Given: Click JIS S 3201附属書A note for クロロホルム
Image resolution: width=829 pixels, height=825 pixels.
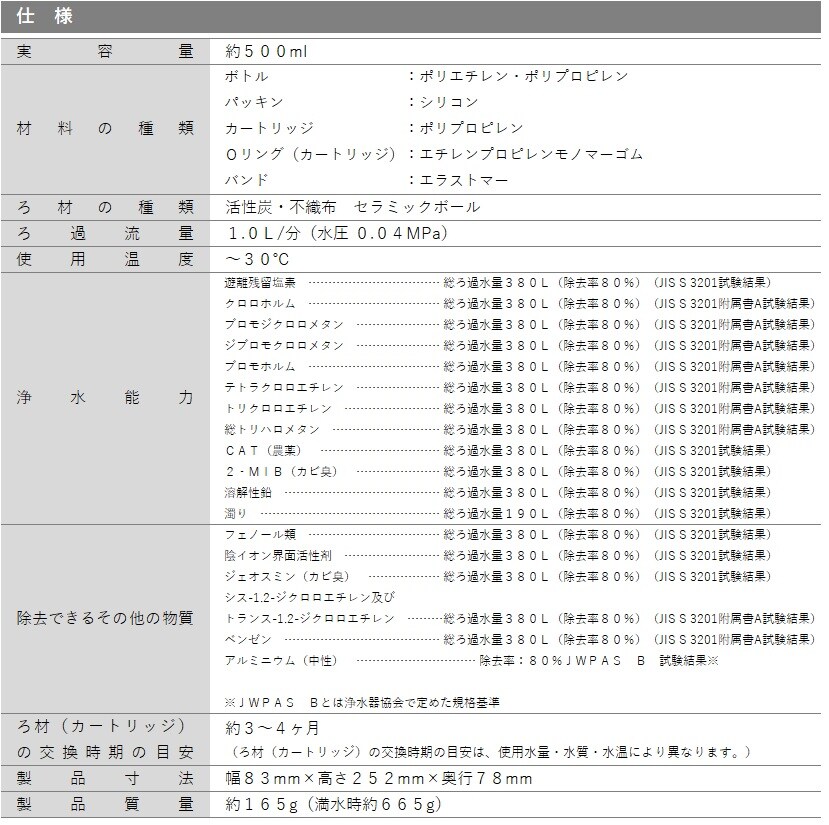Looking at the screenshot, I should [x=734, y=304].
